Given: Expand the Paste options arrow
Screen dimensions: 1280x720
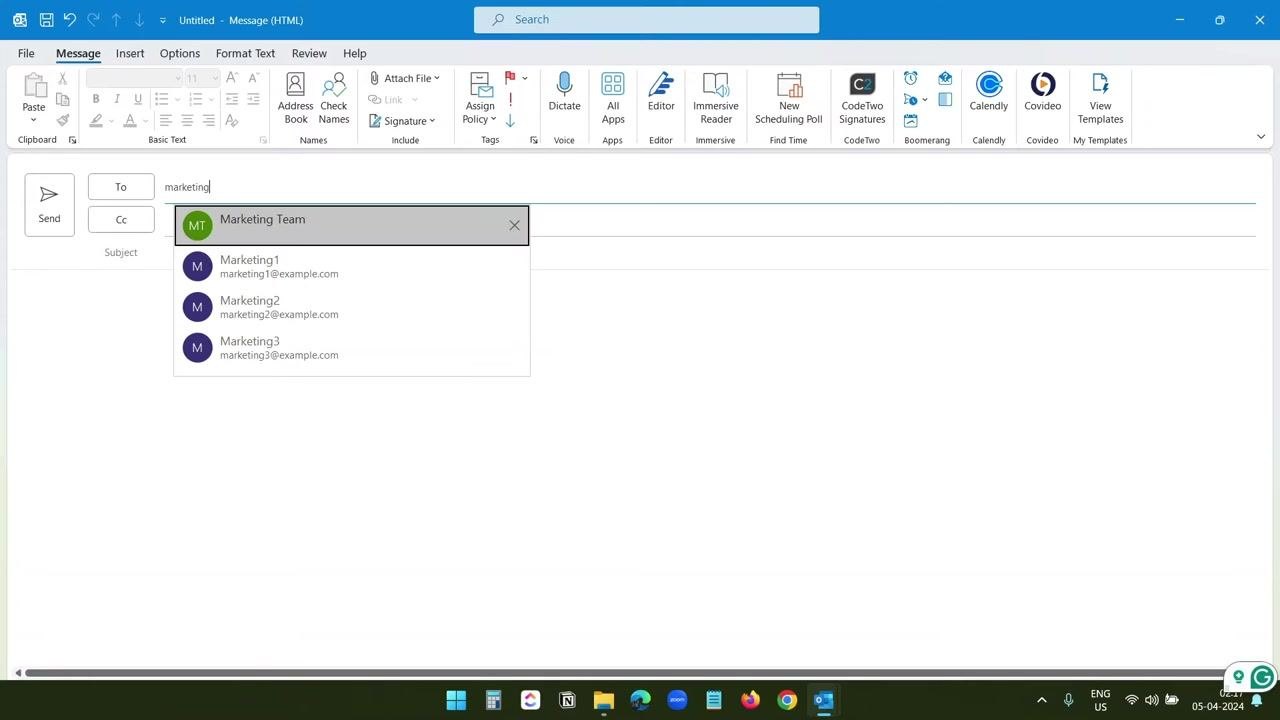Looking at the screenshot, I should [x=34, y=120].
